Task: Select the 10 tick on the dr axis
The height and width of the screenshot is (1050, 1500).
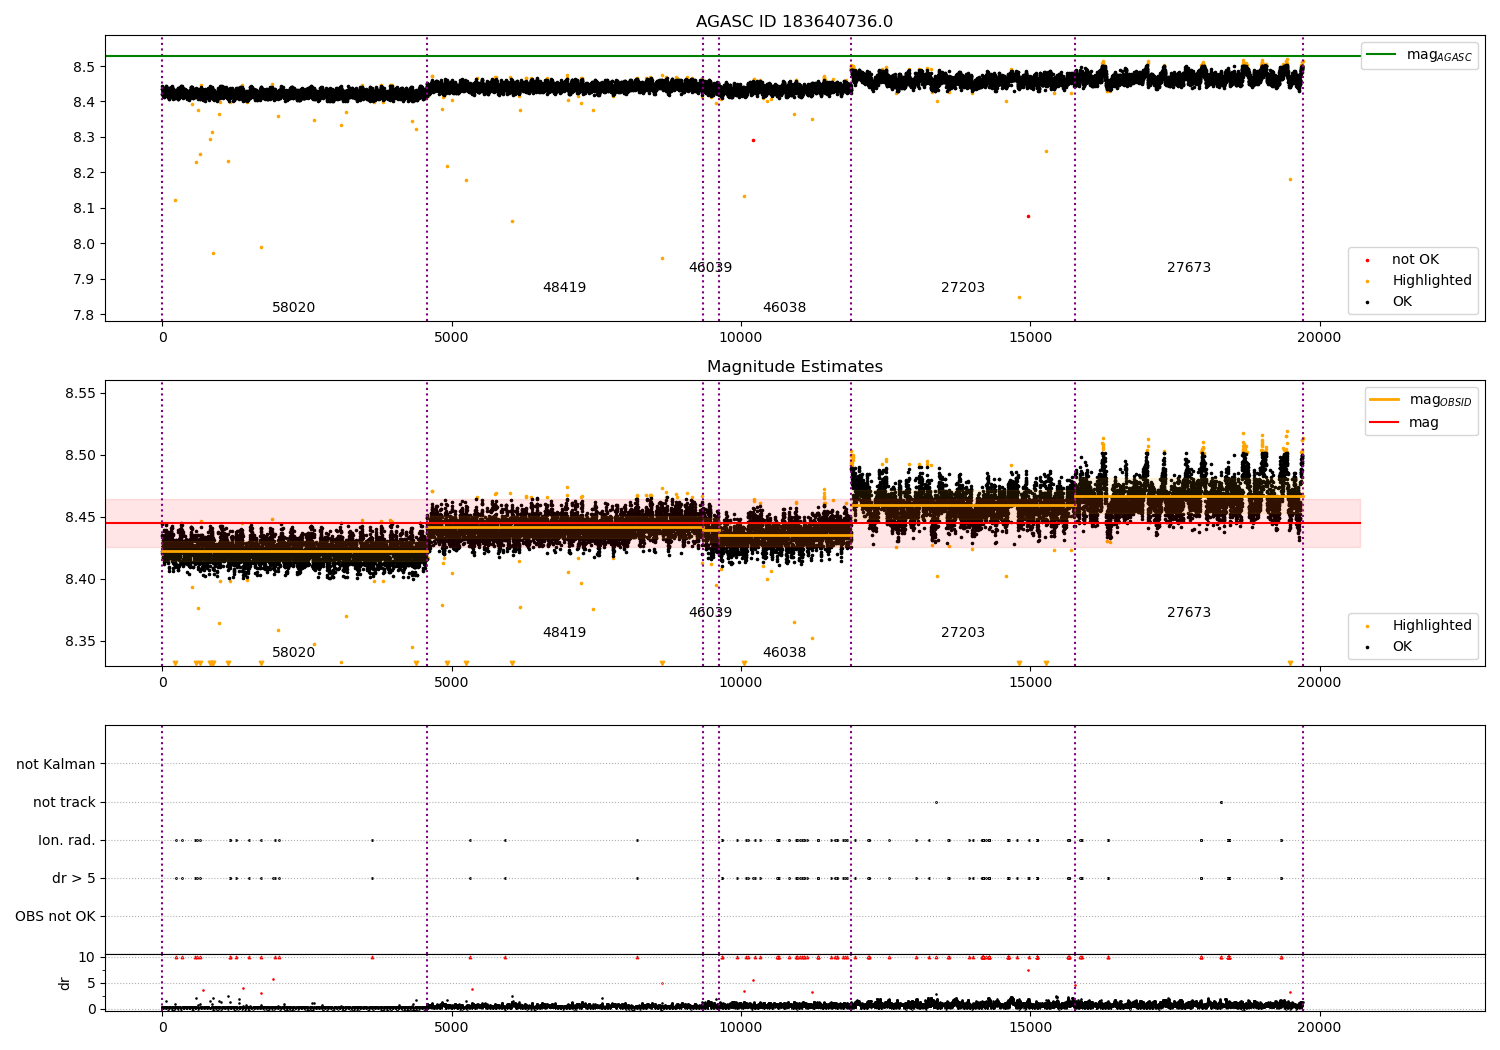Action: pos(87,958)
